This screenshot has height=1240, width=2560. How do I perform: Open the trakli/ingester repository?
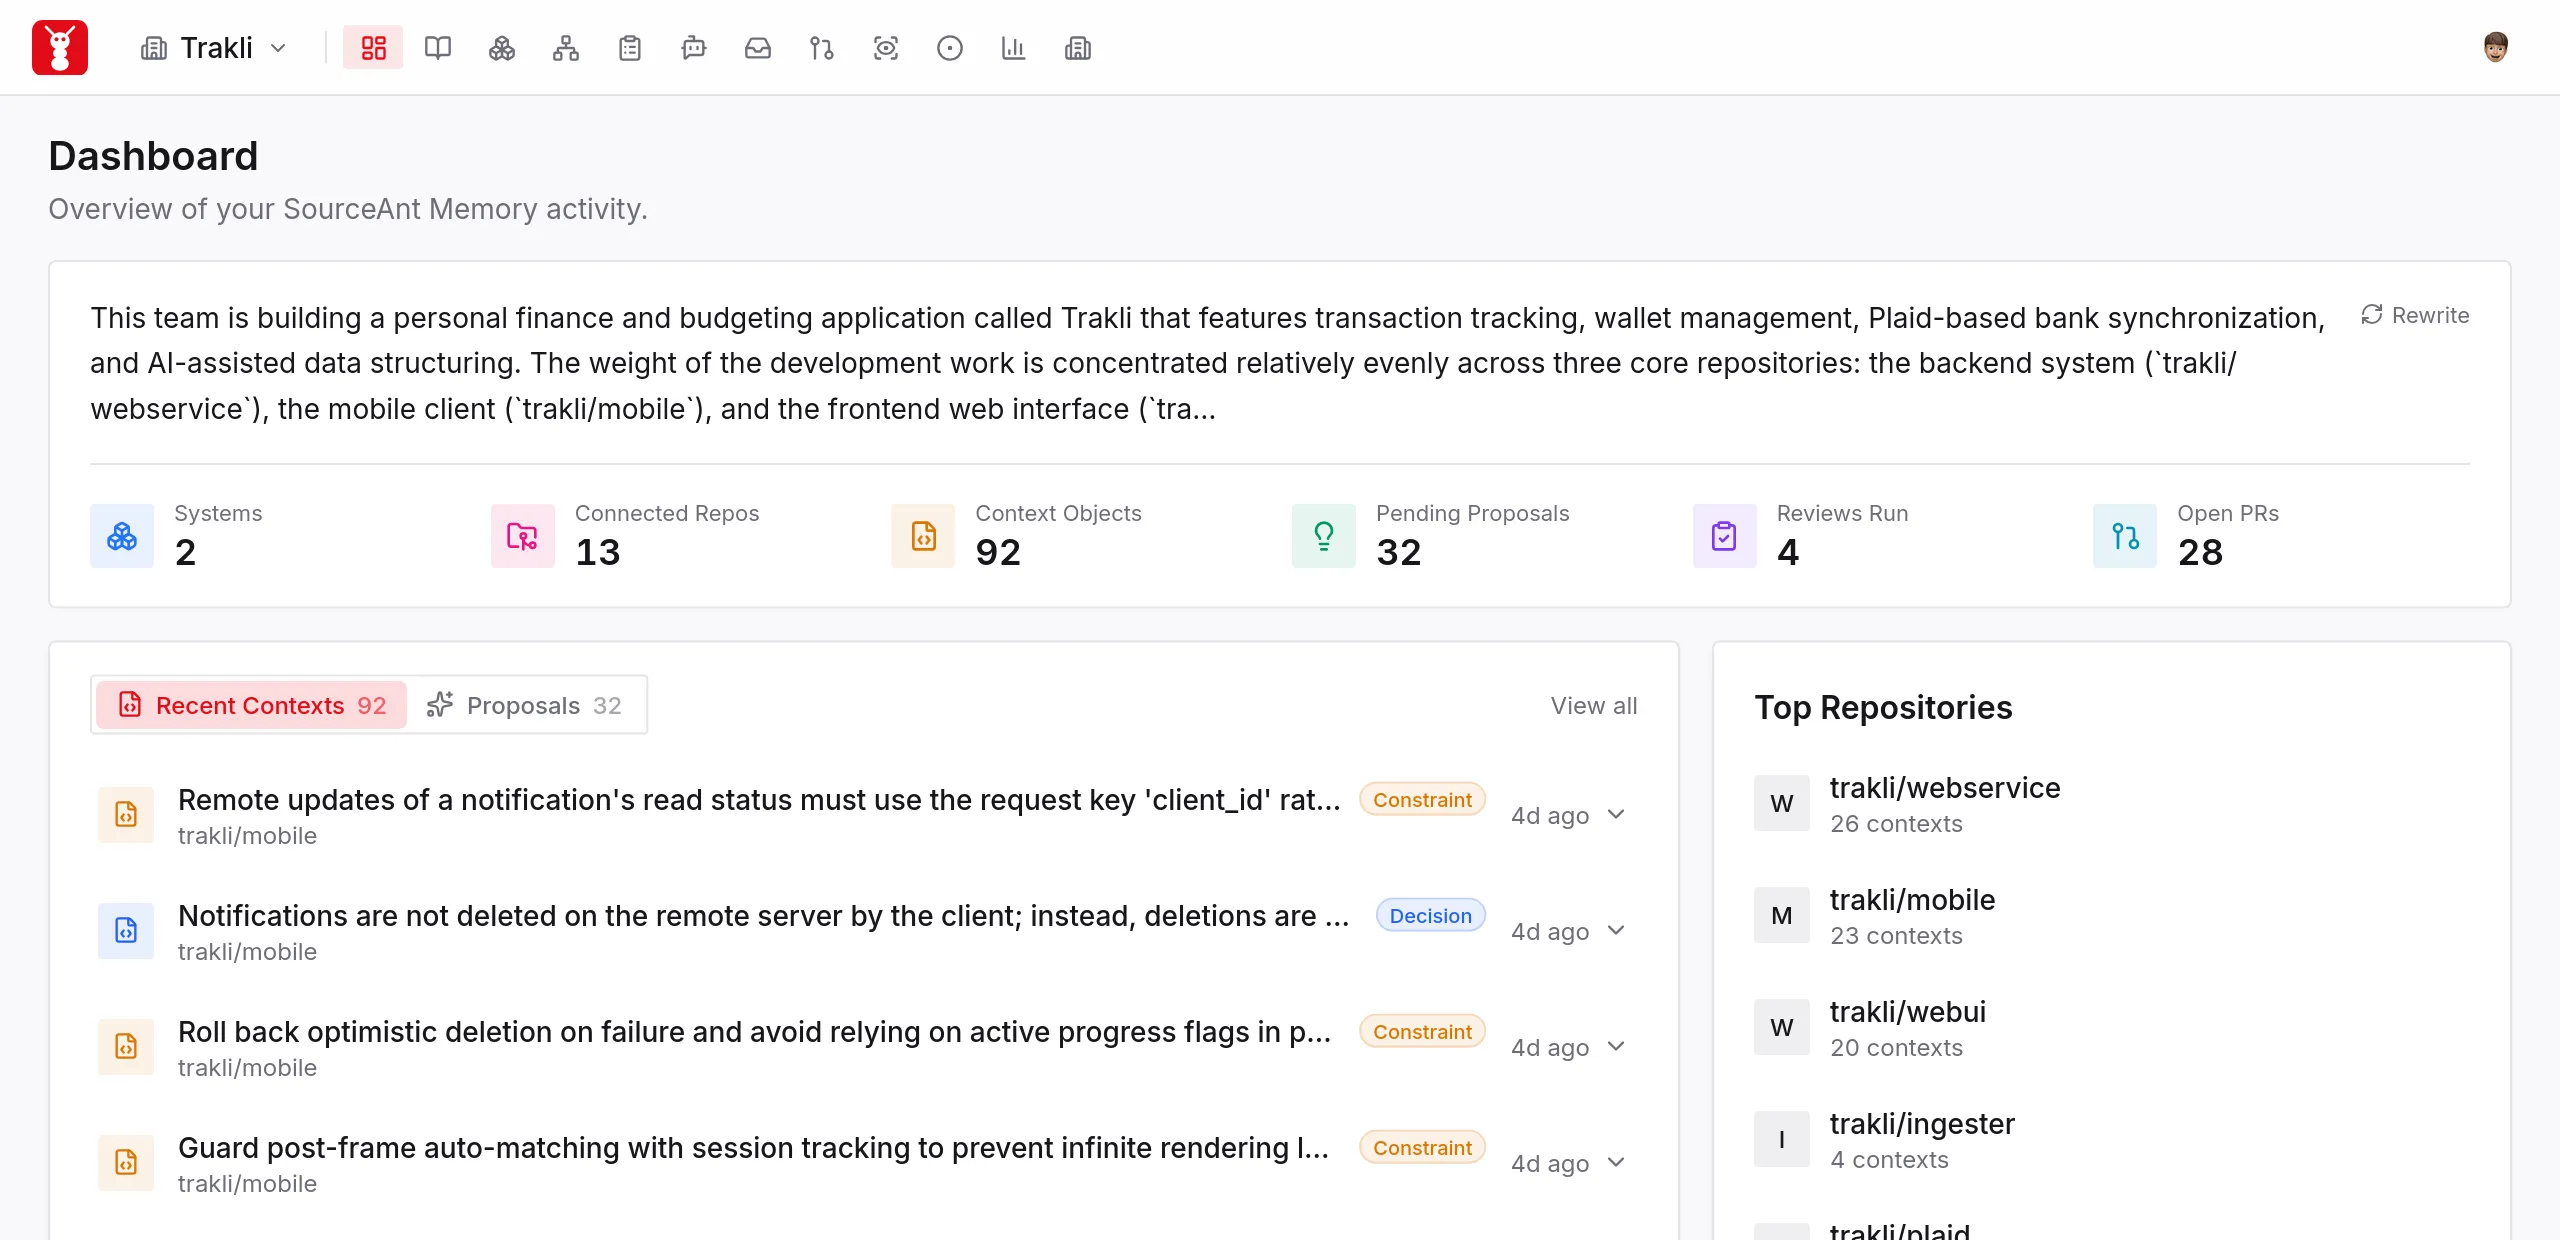1922,1124
